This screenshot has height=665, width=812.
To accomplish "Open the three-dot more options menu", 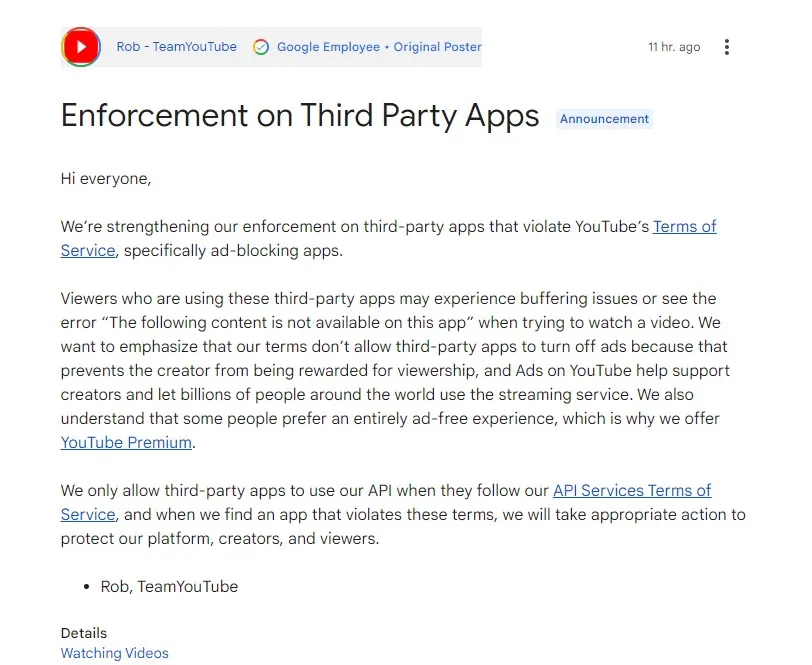I will tap(727, 47).
